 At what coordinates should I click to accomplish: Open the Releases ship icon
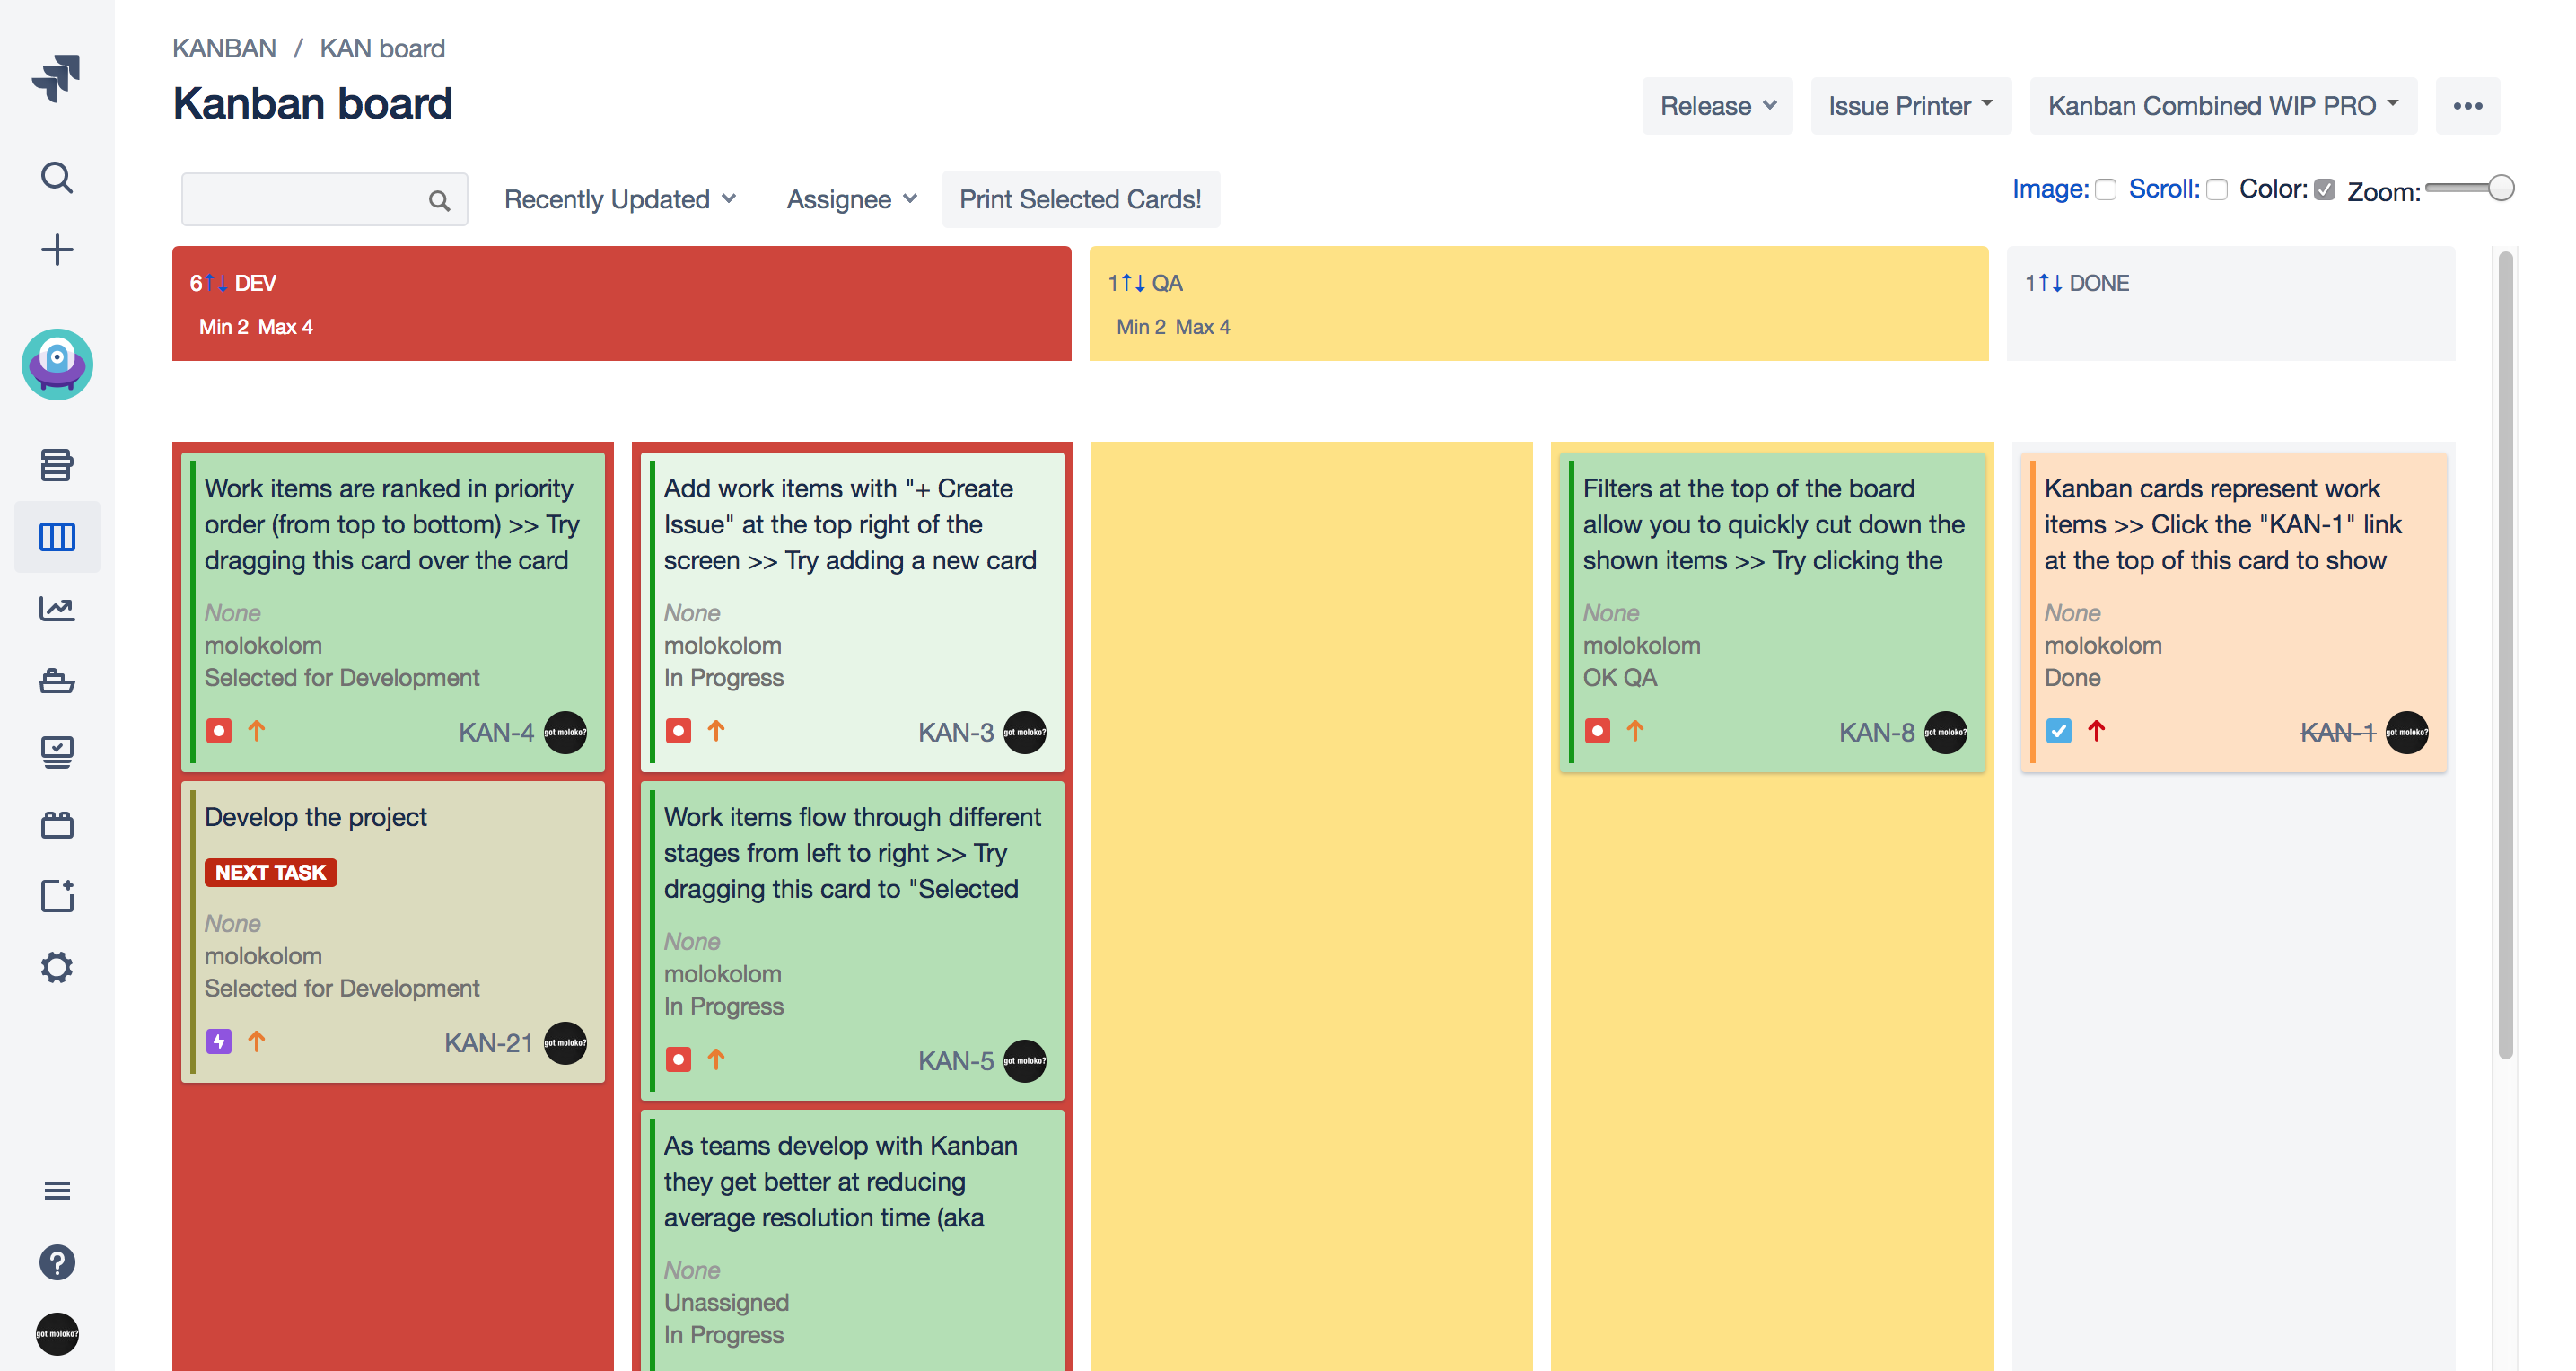(x=56, y=681)
